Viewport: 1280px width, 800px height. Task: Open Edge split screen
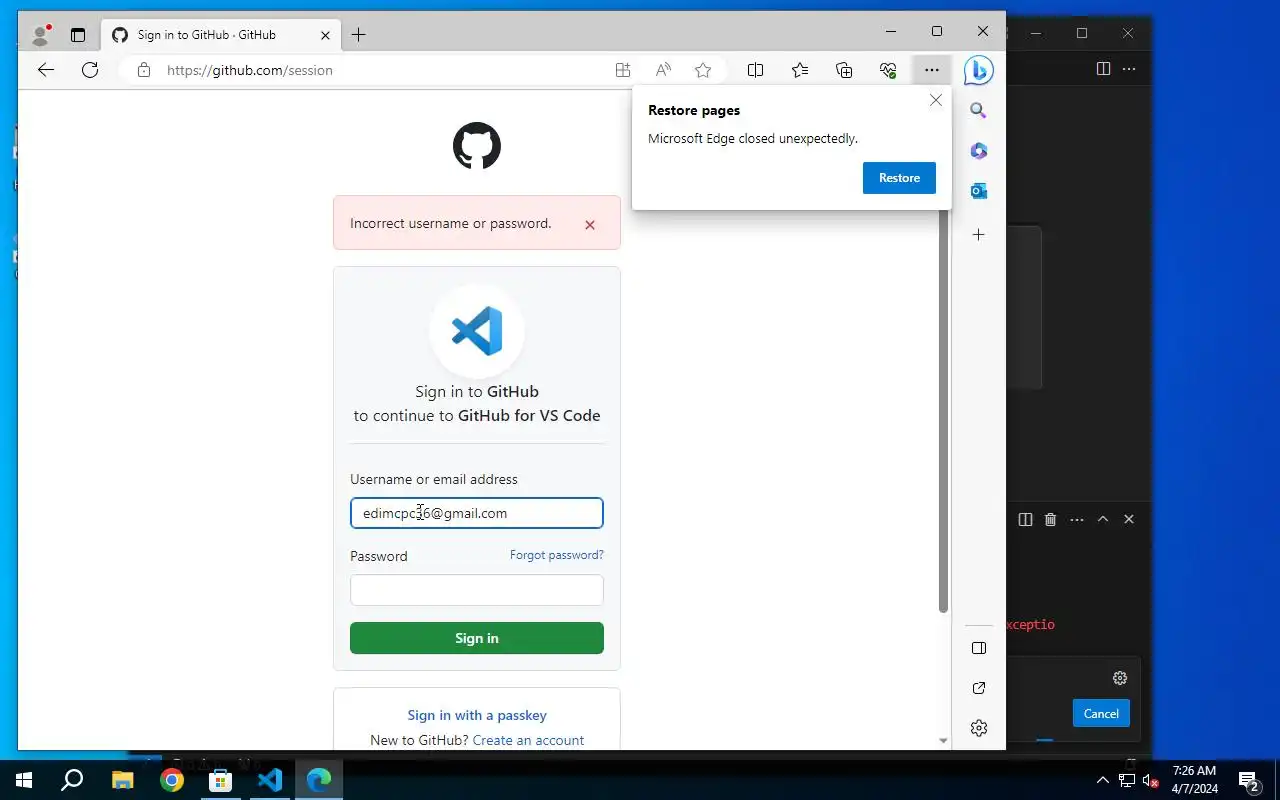(x=756, y=70)
